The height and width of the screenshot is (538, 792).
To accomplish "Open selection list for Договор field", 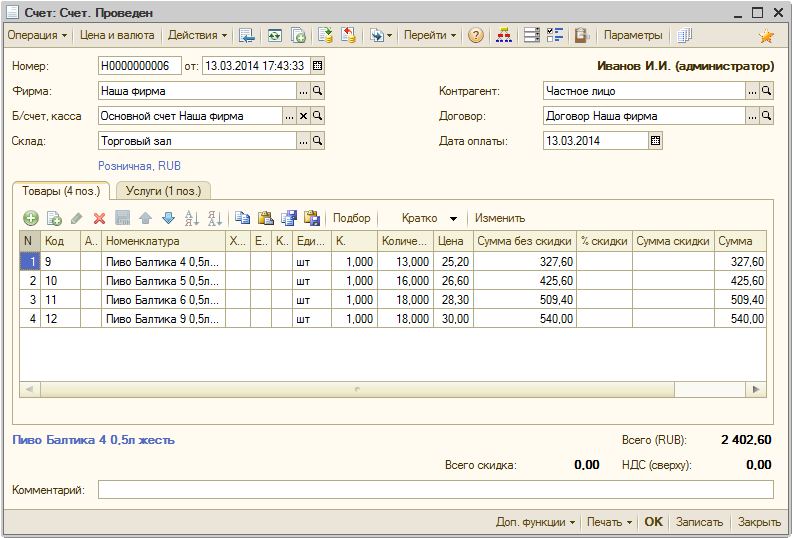I will 753,116.
